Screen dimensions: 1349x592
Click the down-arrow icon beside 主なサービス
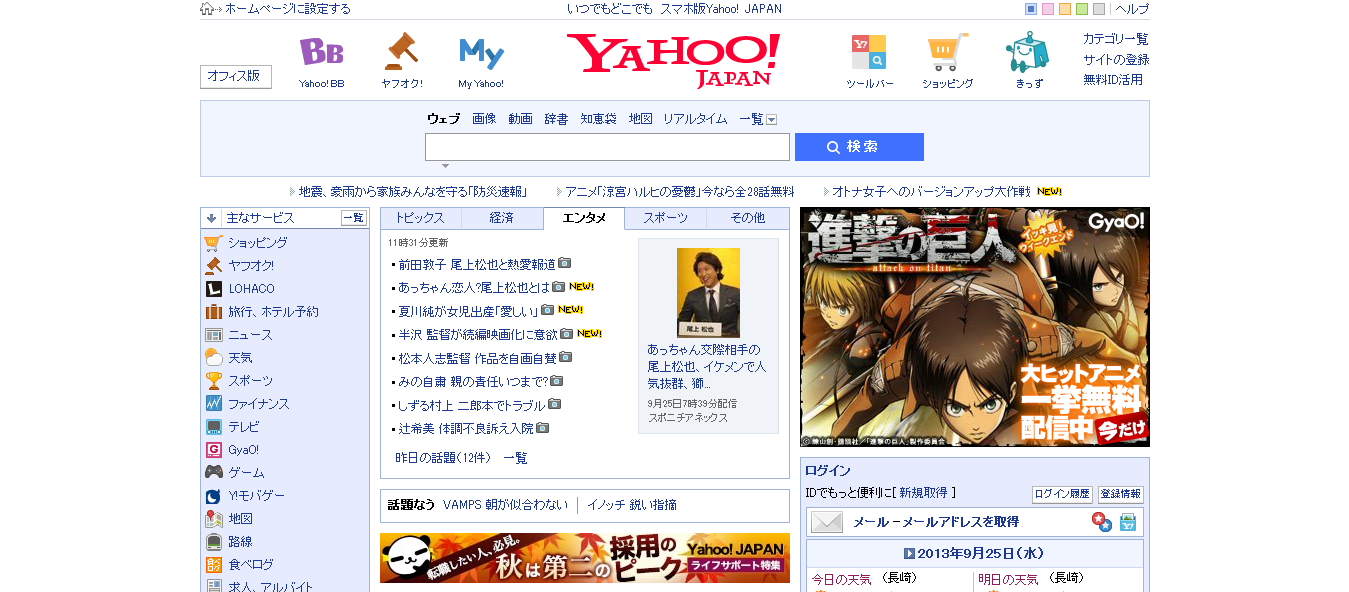(212, 218)
